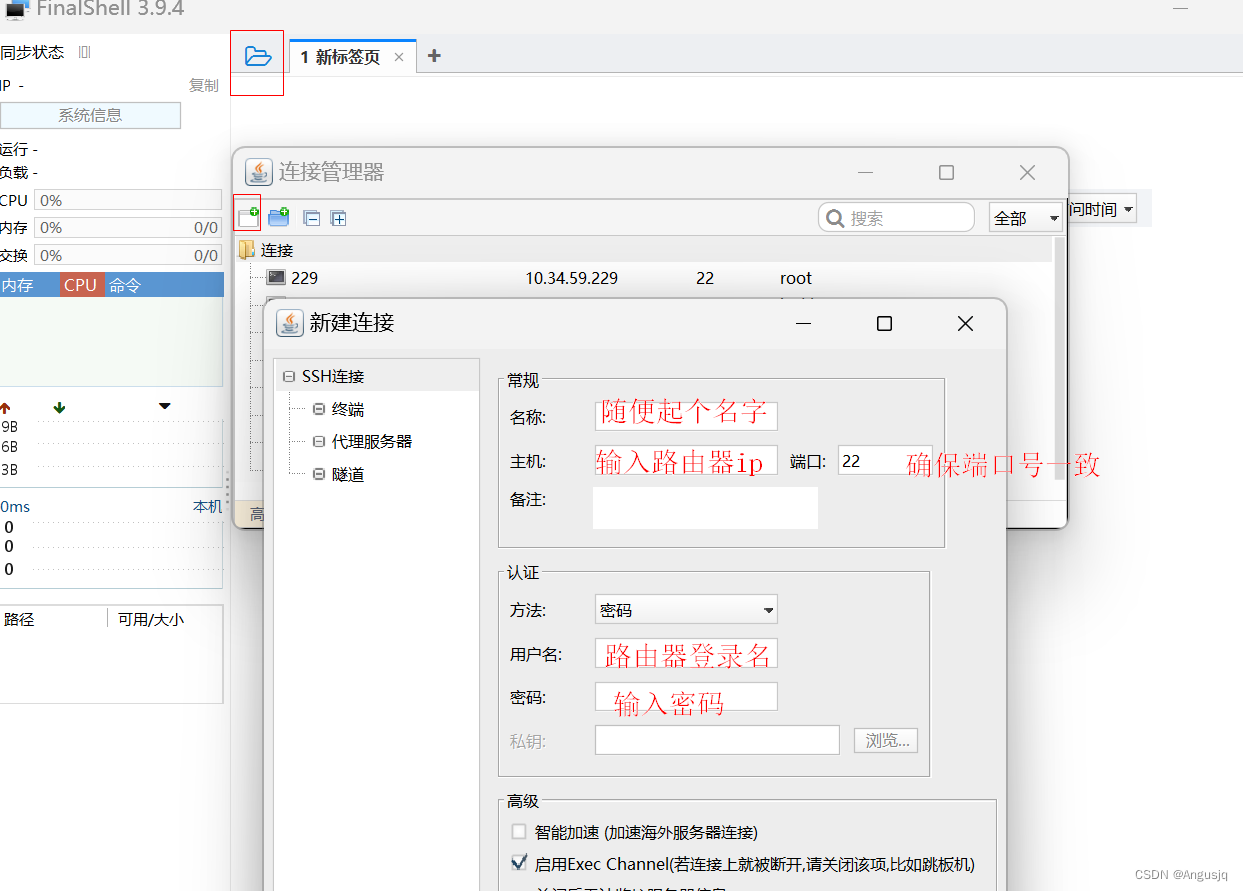Viewport: 1243px width, 891px height.
Task: Close the 连接管理器 window
Action: (x=1027, y=172)
